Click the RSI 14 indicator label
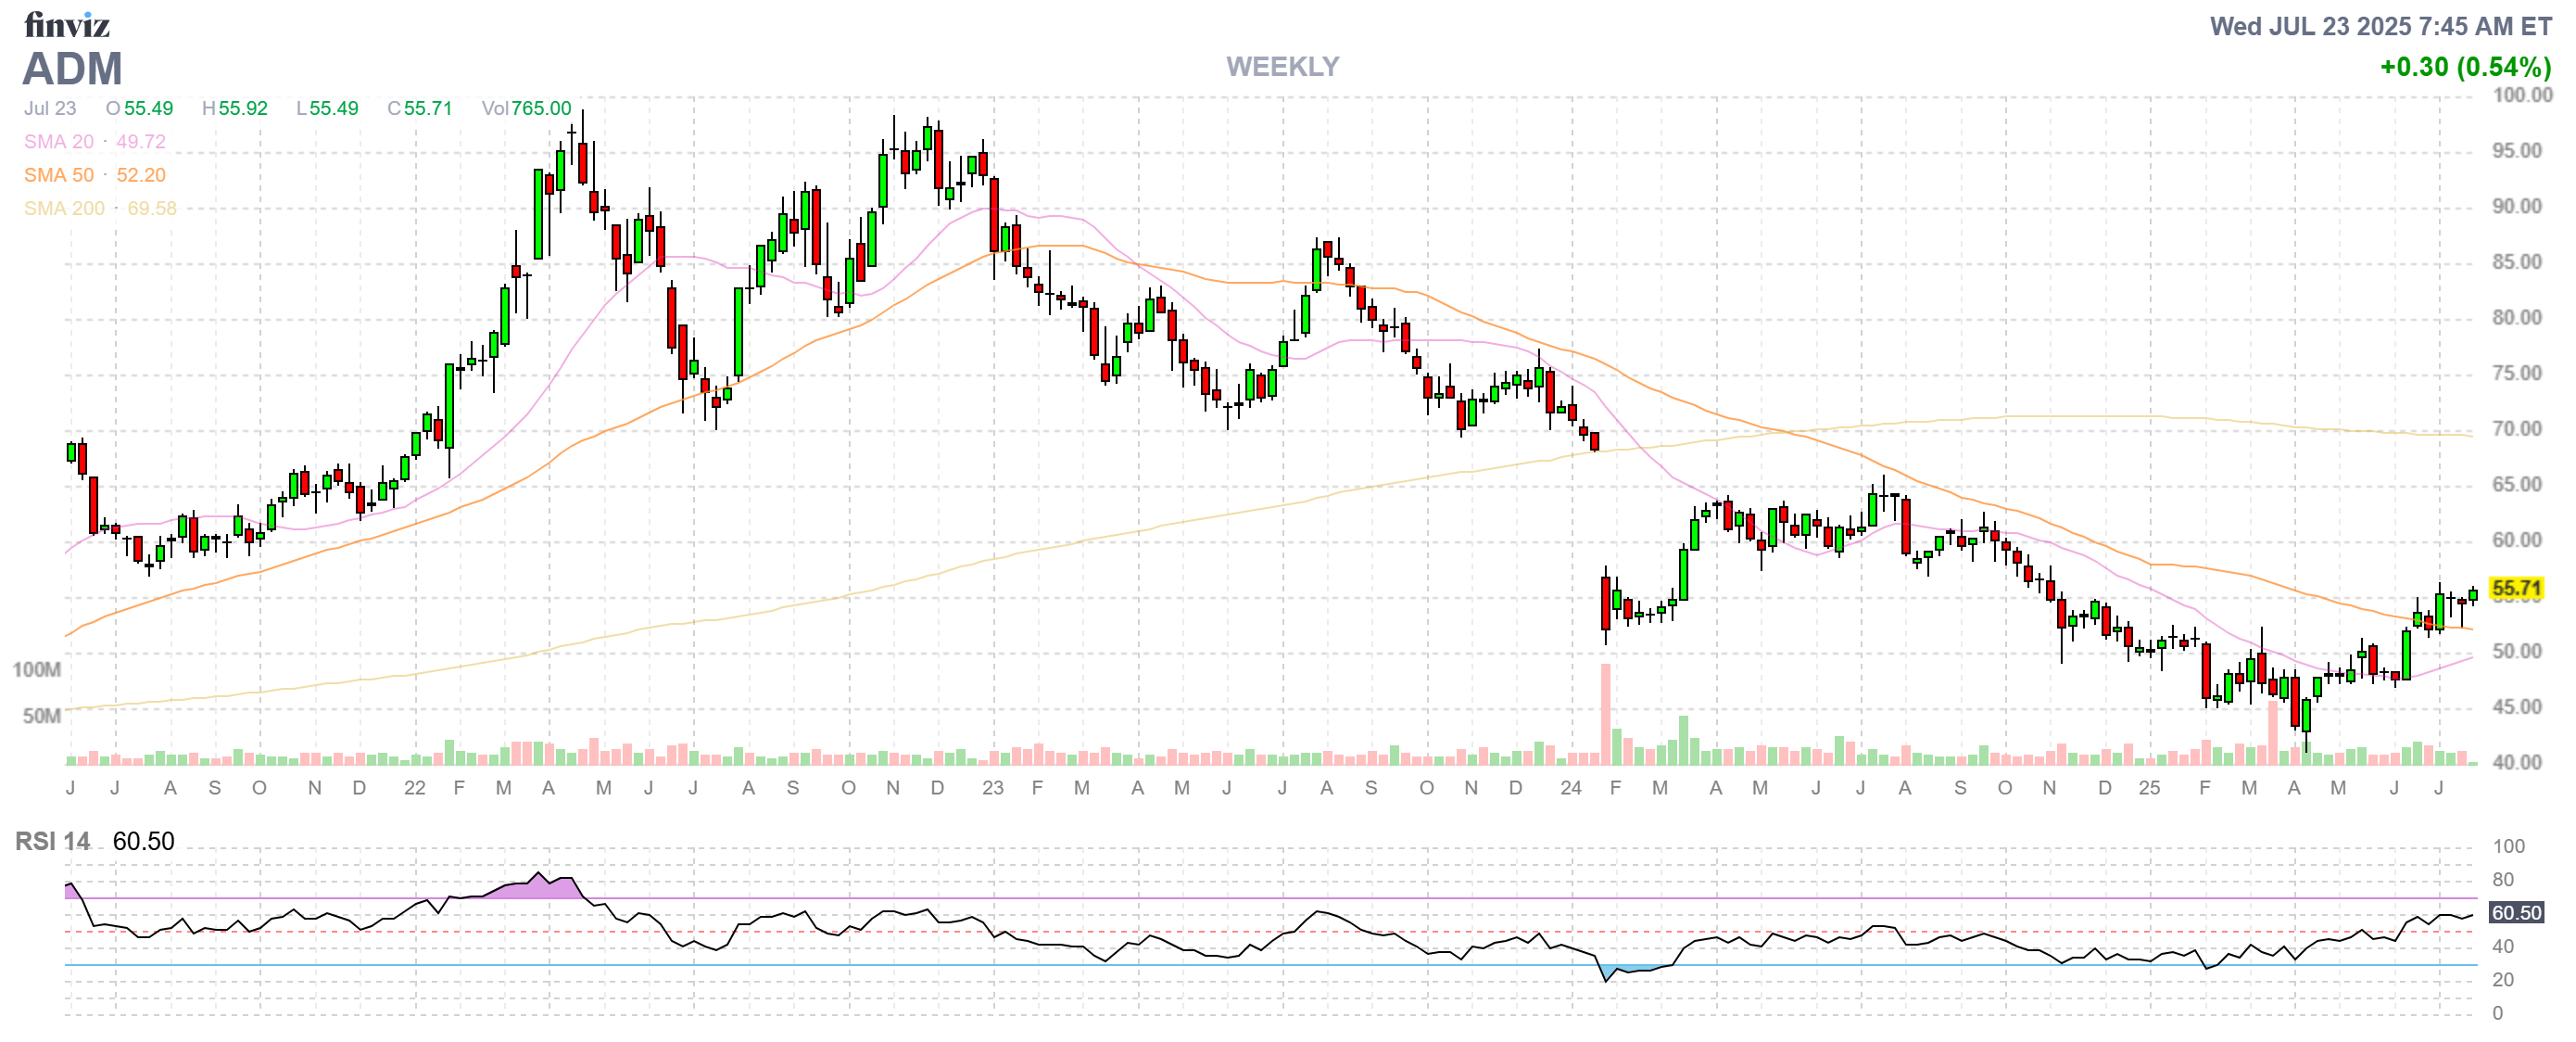2576x1042 pixels. pos(52,841)
